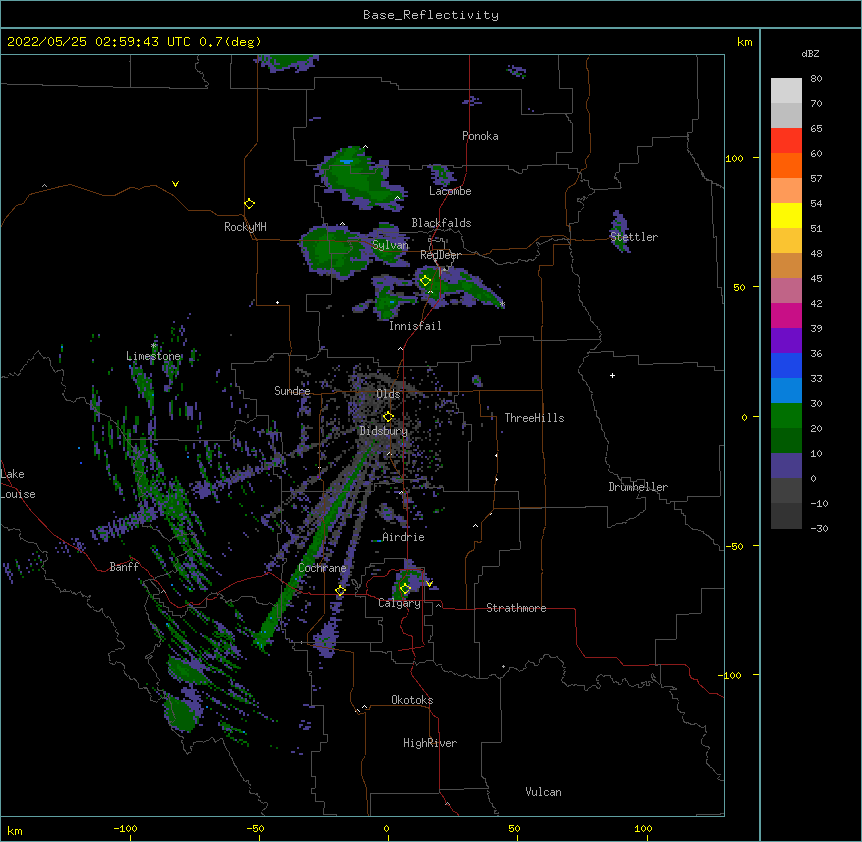Click the white asterisk above the Limestone label
Image resolution: width=862 pixels, height=842 pixels.
click(x=154, y=346)
